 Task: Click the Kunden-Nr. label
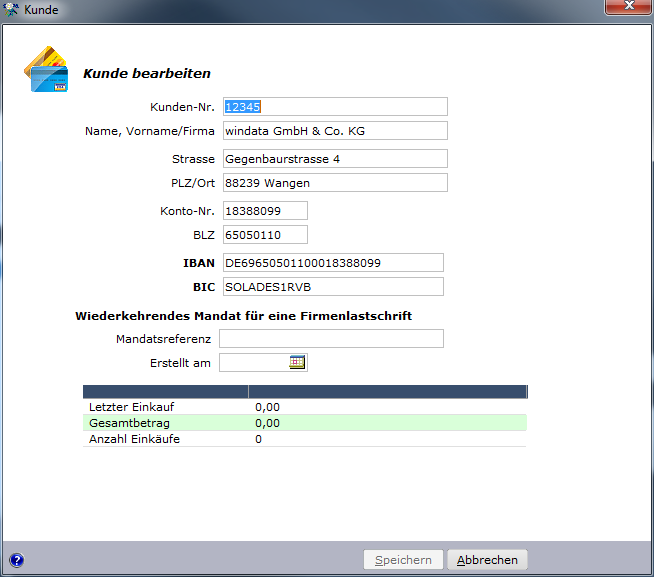[x=182, y=107]
